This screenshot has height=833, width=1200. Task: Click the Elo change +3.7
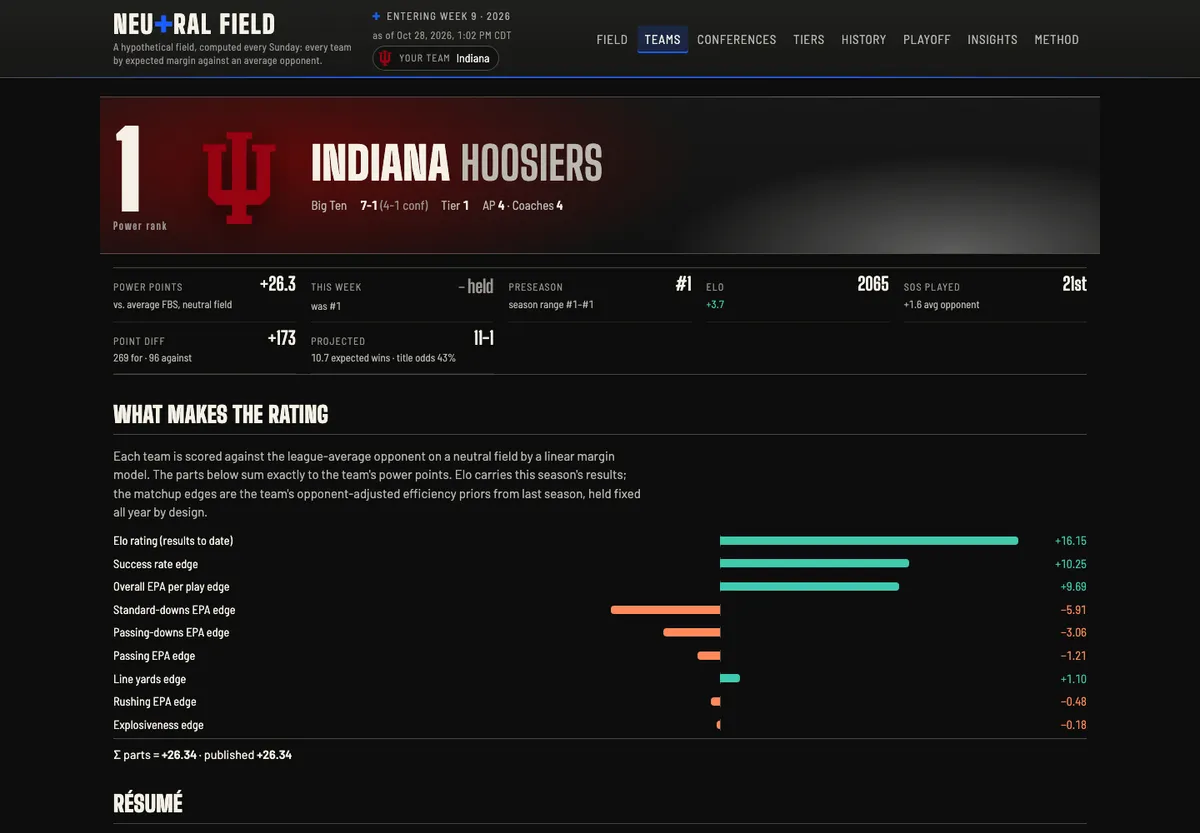[715, 304]
